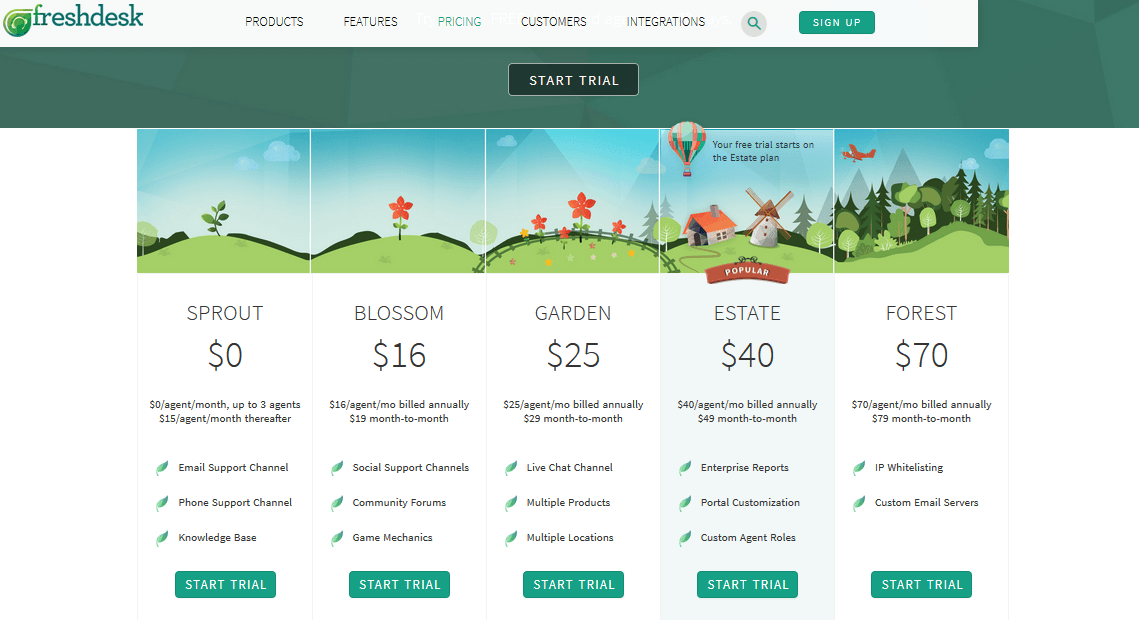The height and width of the screenshot is (620, 1139).
Task: Click '$79 month-to-month' text
Action: click(921, 419)
